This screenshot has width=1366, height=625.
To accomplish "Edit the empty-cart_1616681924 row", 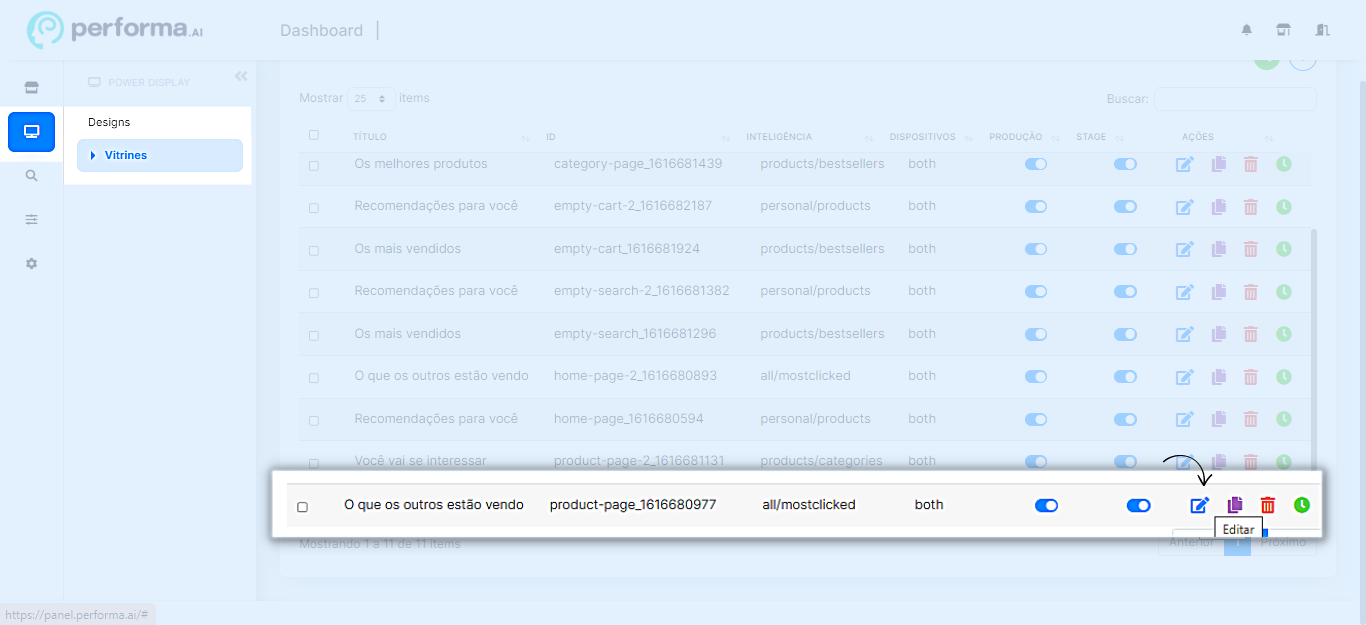I will point(1184,250).
